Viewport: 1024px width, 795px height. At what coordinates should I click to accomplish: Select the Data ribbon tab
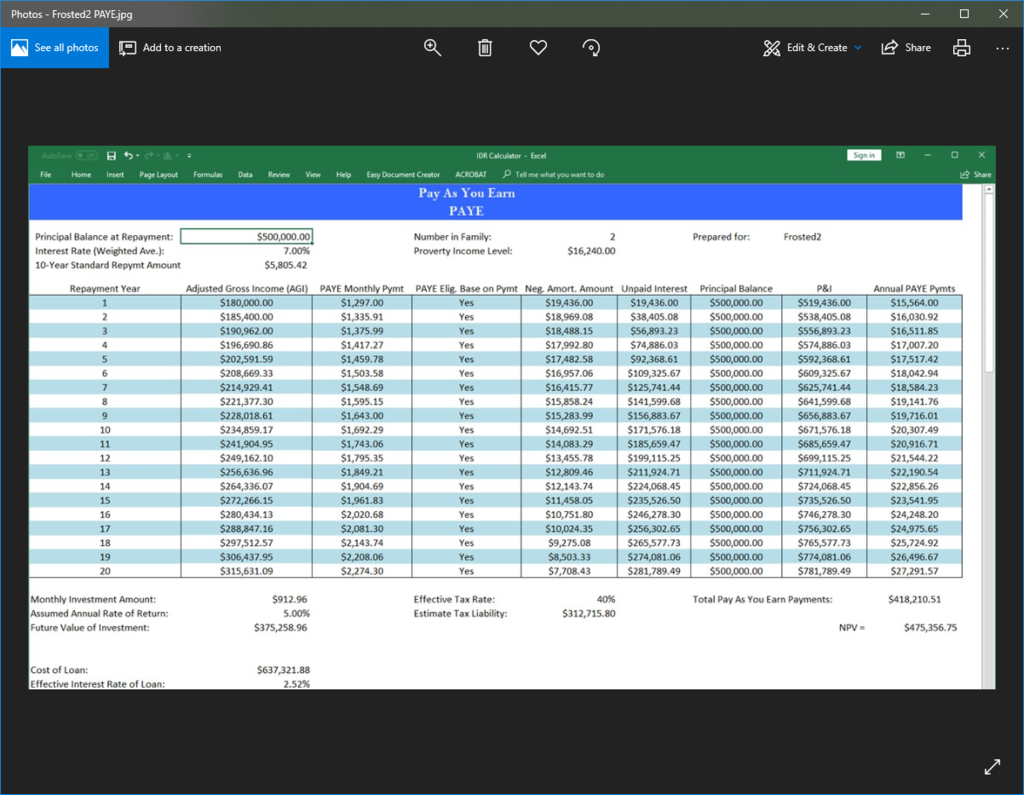(245, 174)
